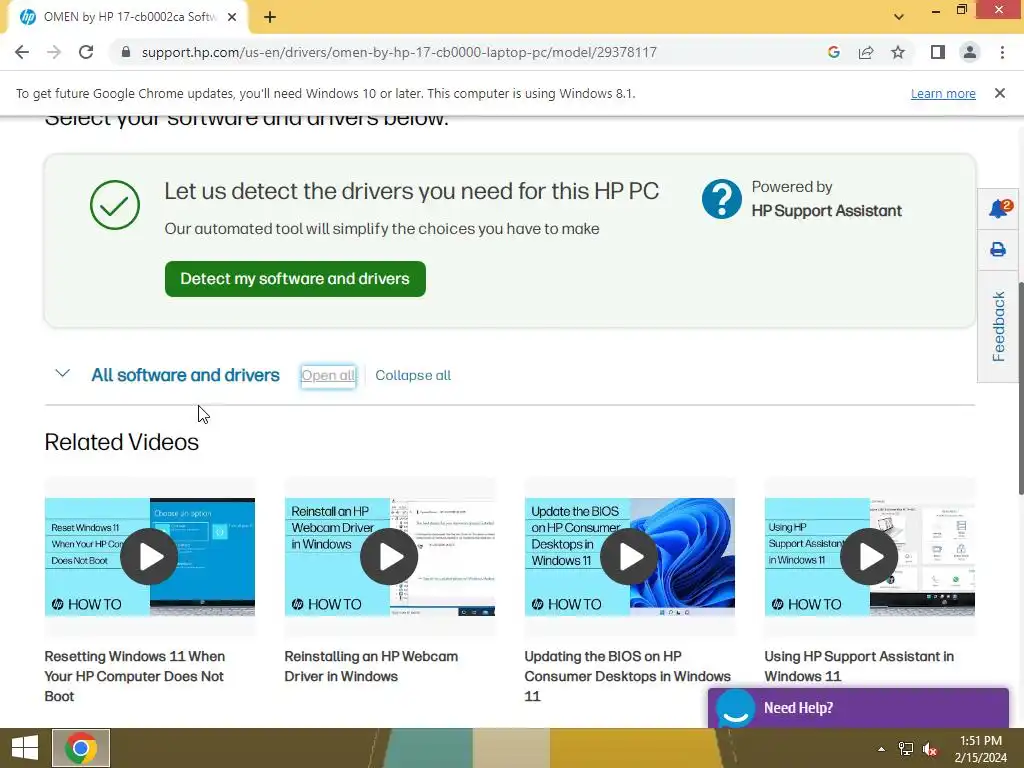This screenshot has height=768, width=1024.
Task: Open Resetting Windows 11 video title
Action: (x=135, y=676)
